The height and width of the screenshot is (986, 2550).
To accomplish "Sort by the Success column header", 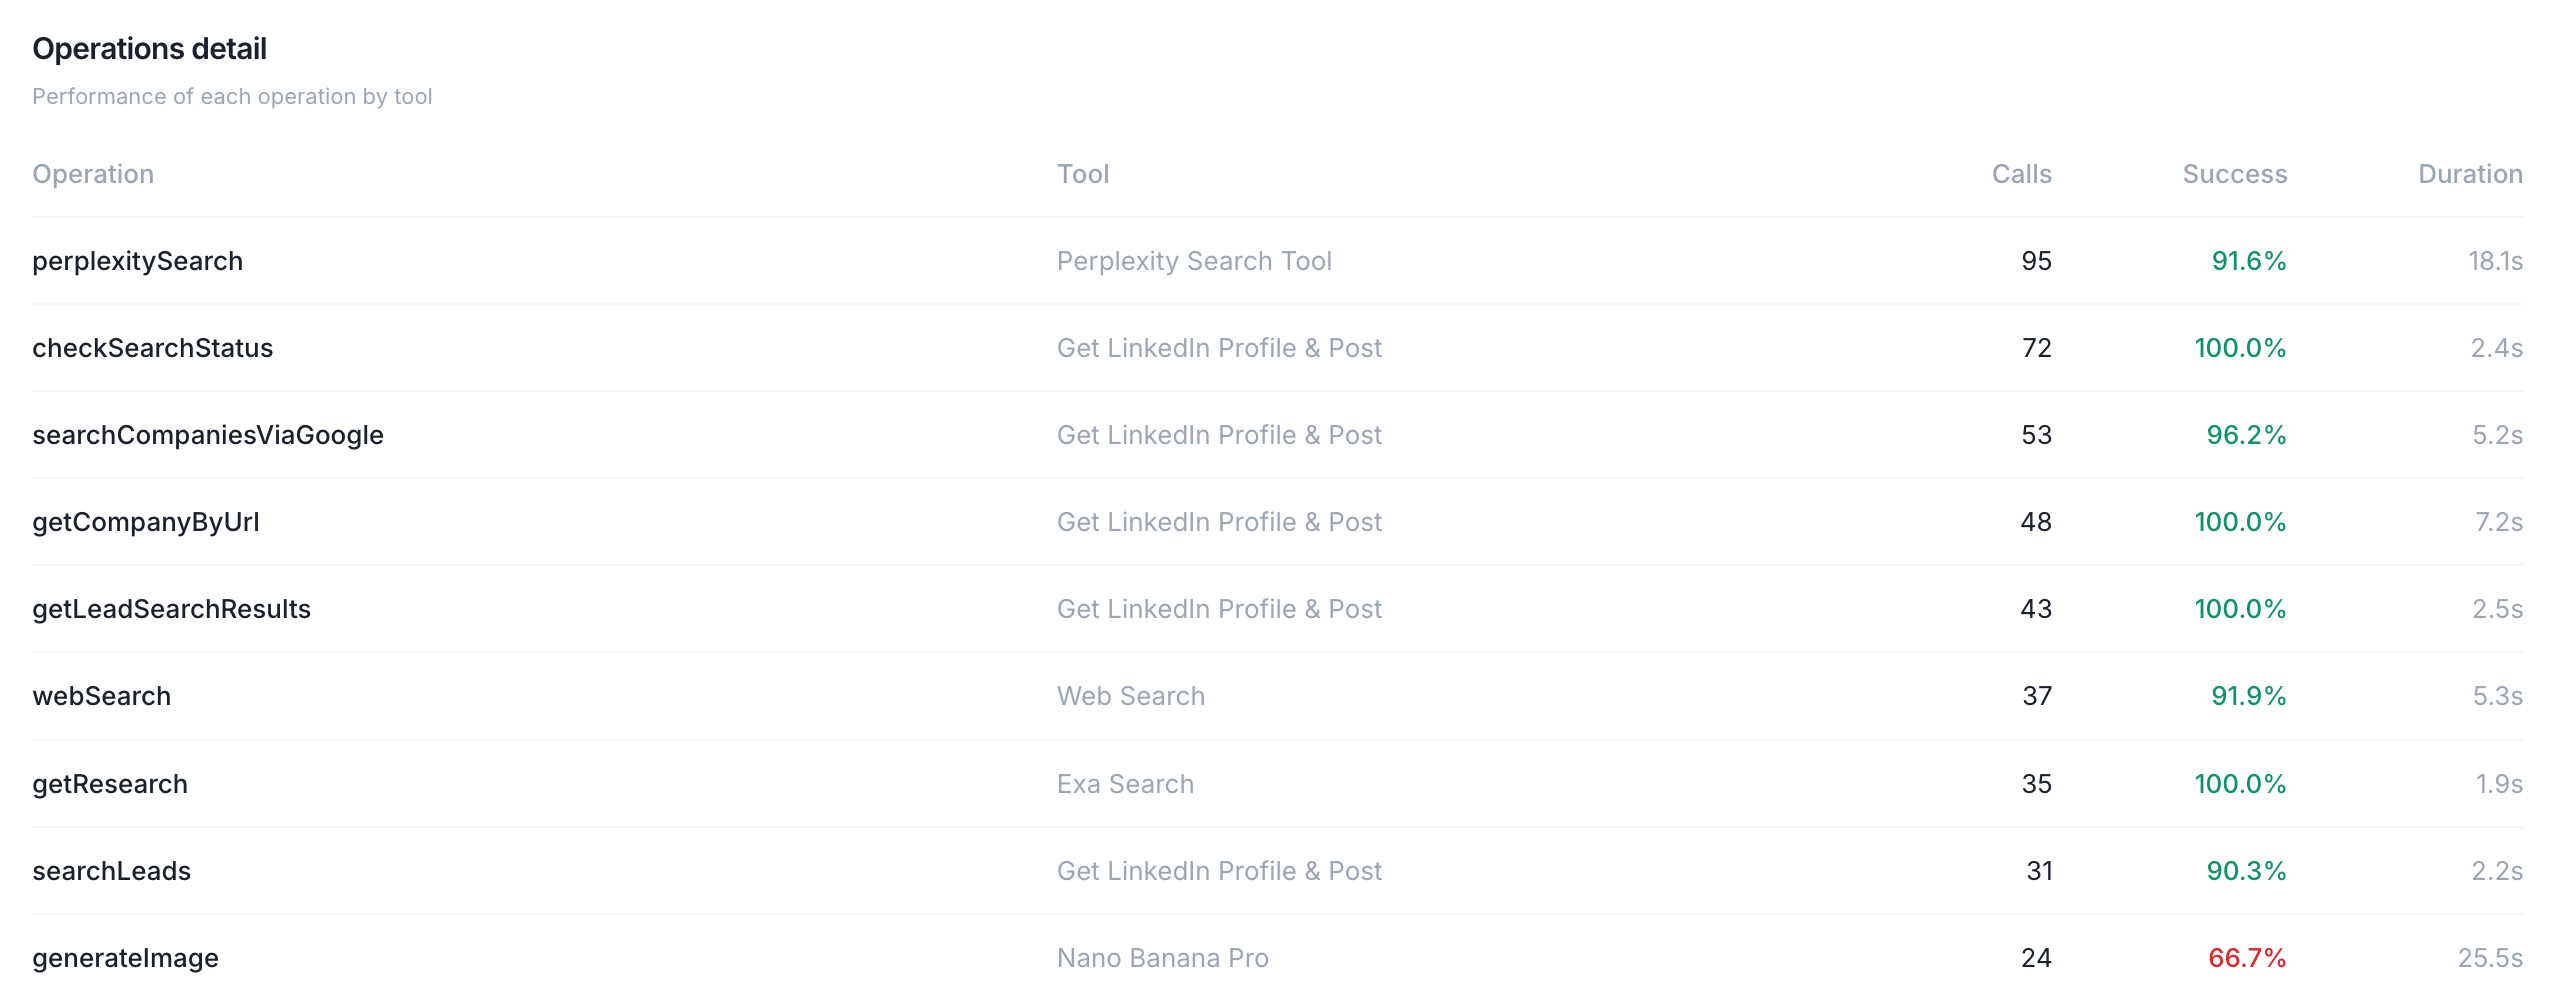I will [x=2234, y=174].
